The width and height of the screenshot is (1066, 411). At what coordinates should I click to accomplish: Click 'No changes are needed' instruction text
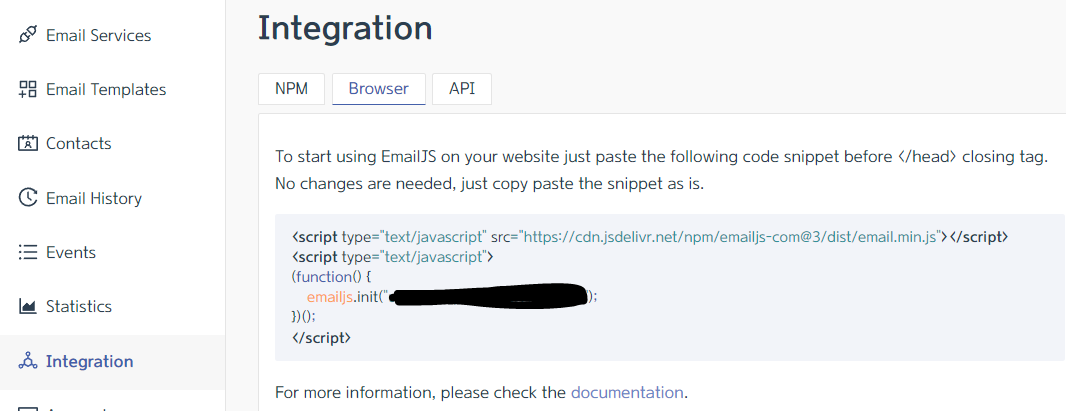(x=489, y=184)
